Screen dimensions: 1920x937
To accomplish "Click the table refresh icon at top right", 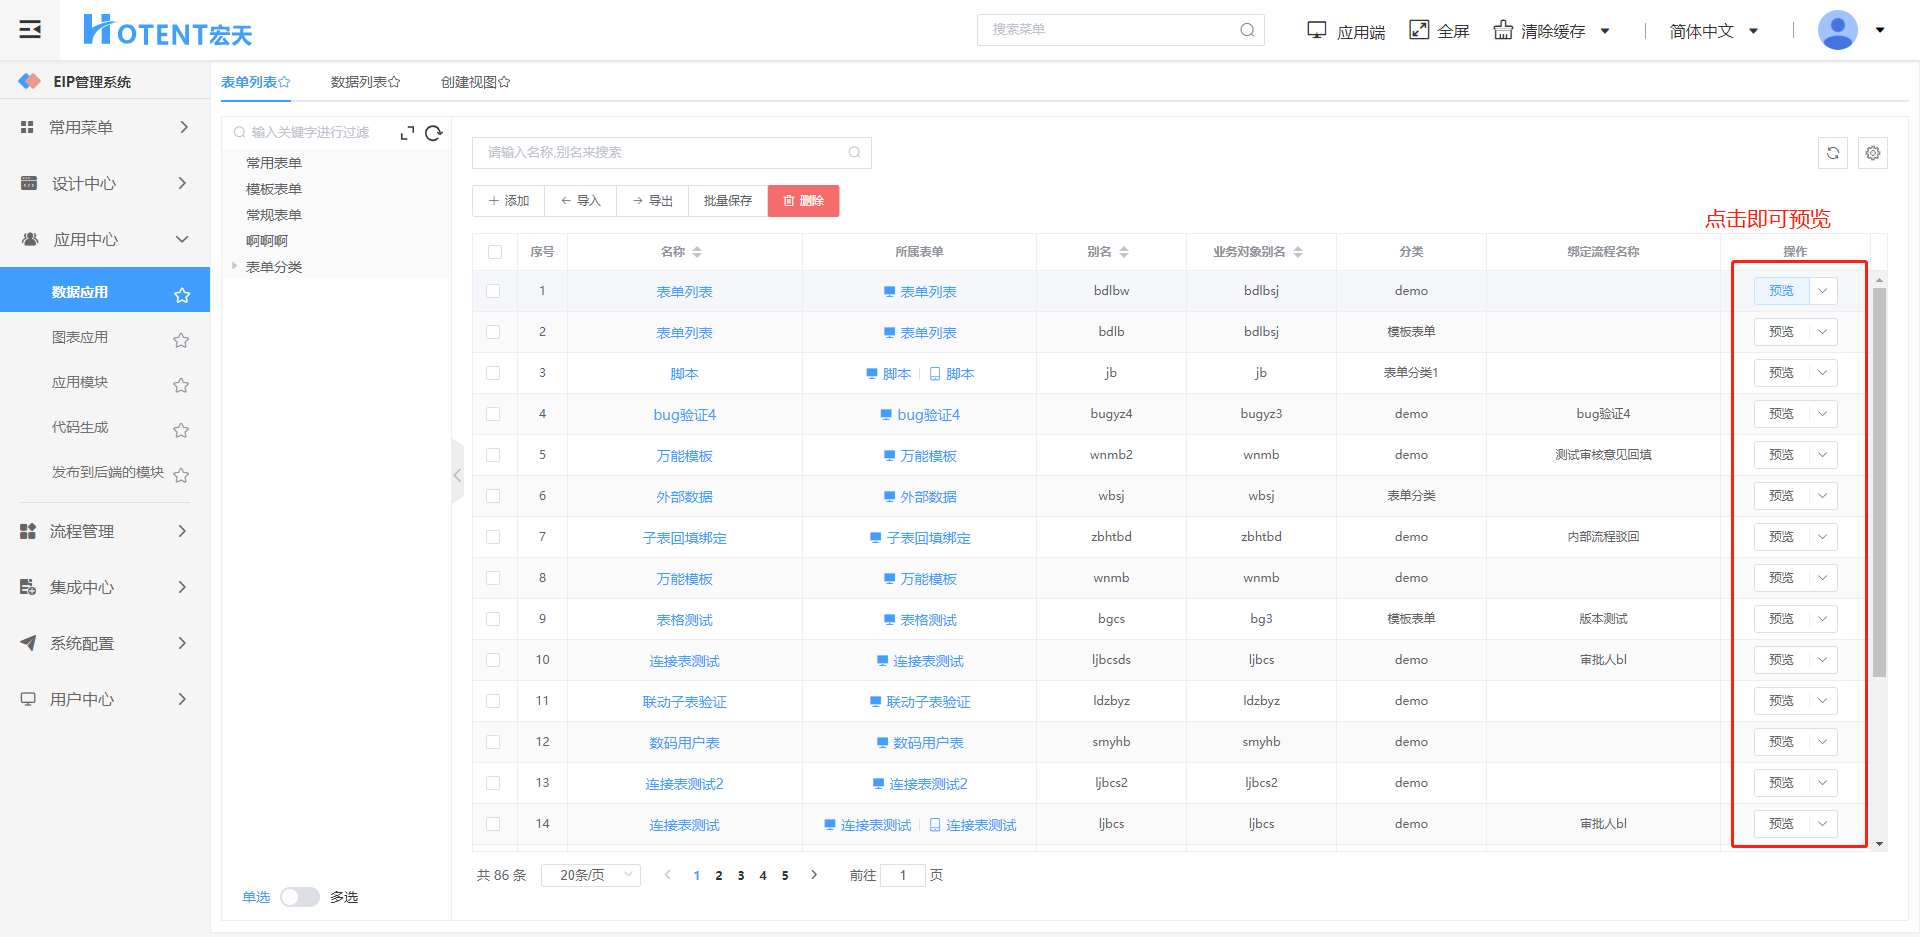I will (1832, 153).
